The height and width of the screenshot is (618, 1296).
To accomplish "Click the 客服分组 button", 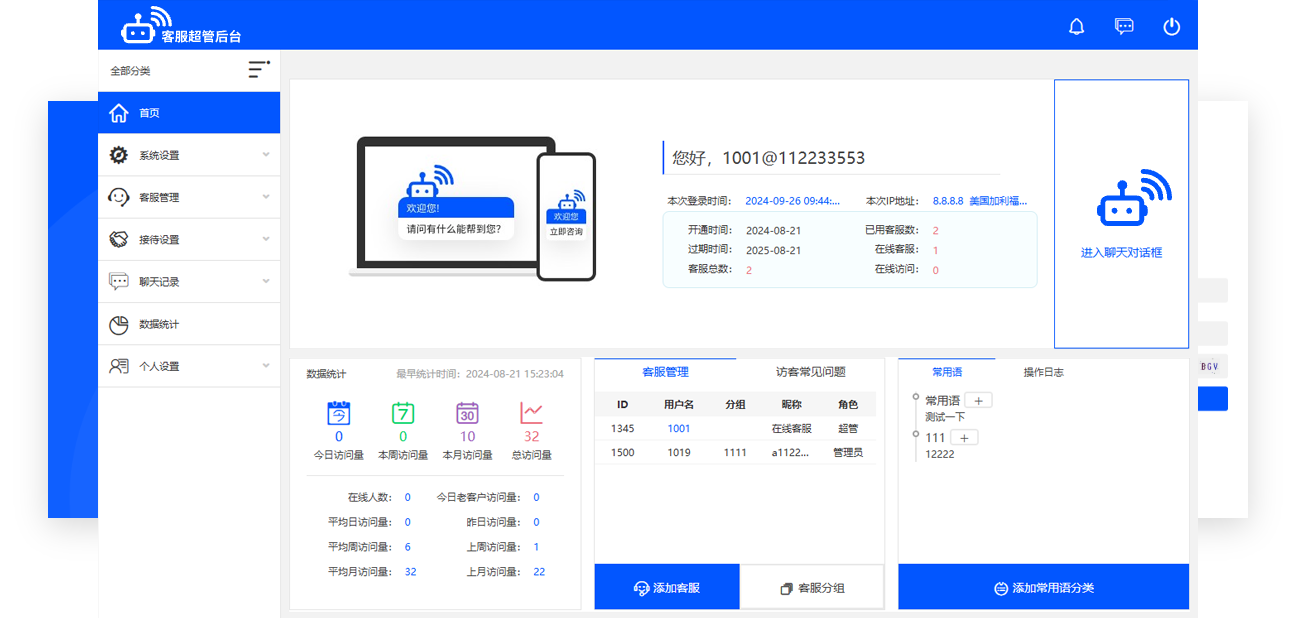I will click(812, 588).
